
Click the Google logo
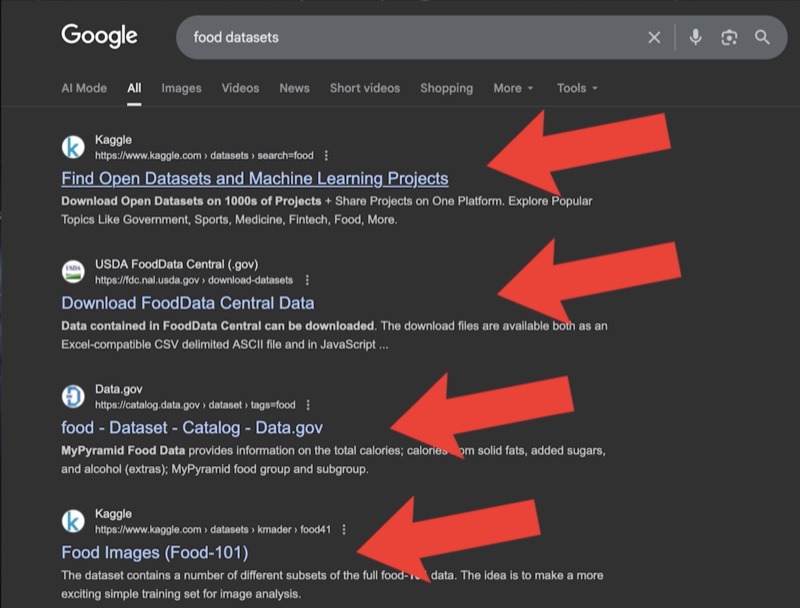[100, 36]
